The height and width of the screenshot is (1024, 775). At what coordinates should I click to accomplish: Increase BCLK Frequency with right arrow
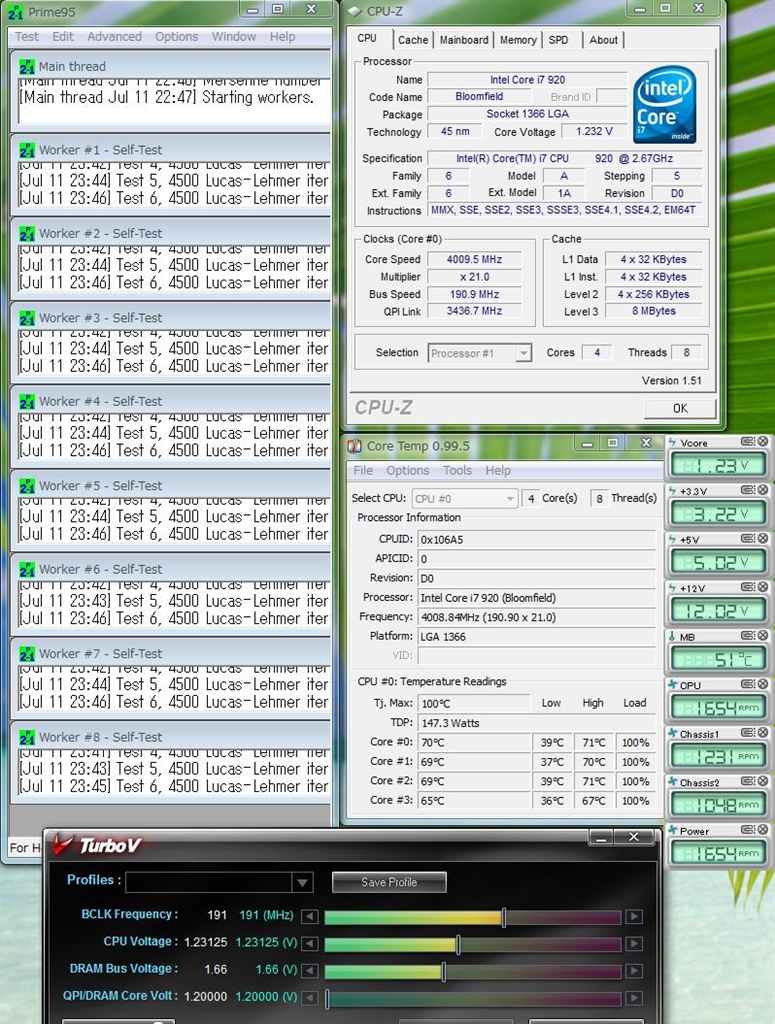(x=634, y=917)
